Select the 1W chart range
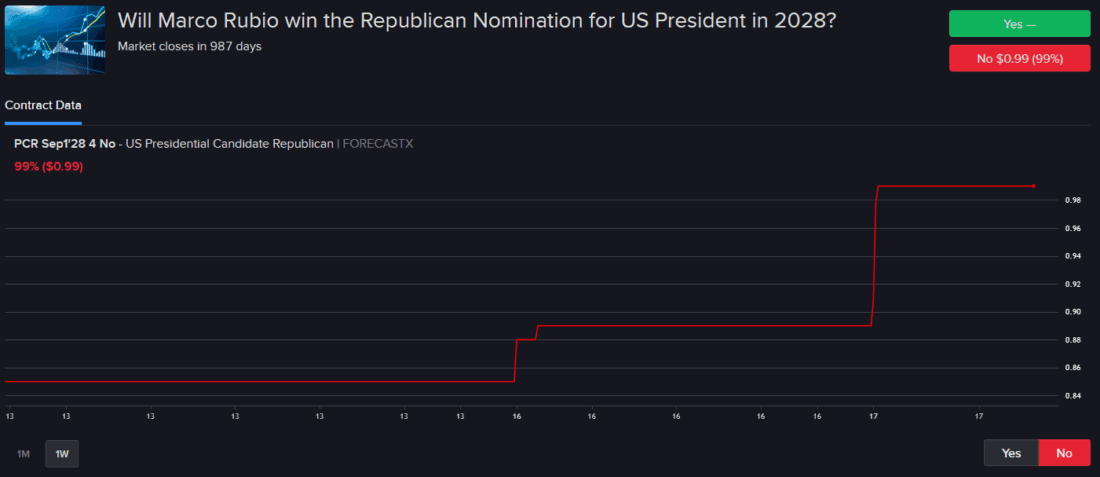 tap(62, 454)
